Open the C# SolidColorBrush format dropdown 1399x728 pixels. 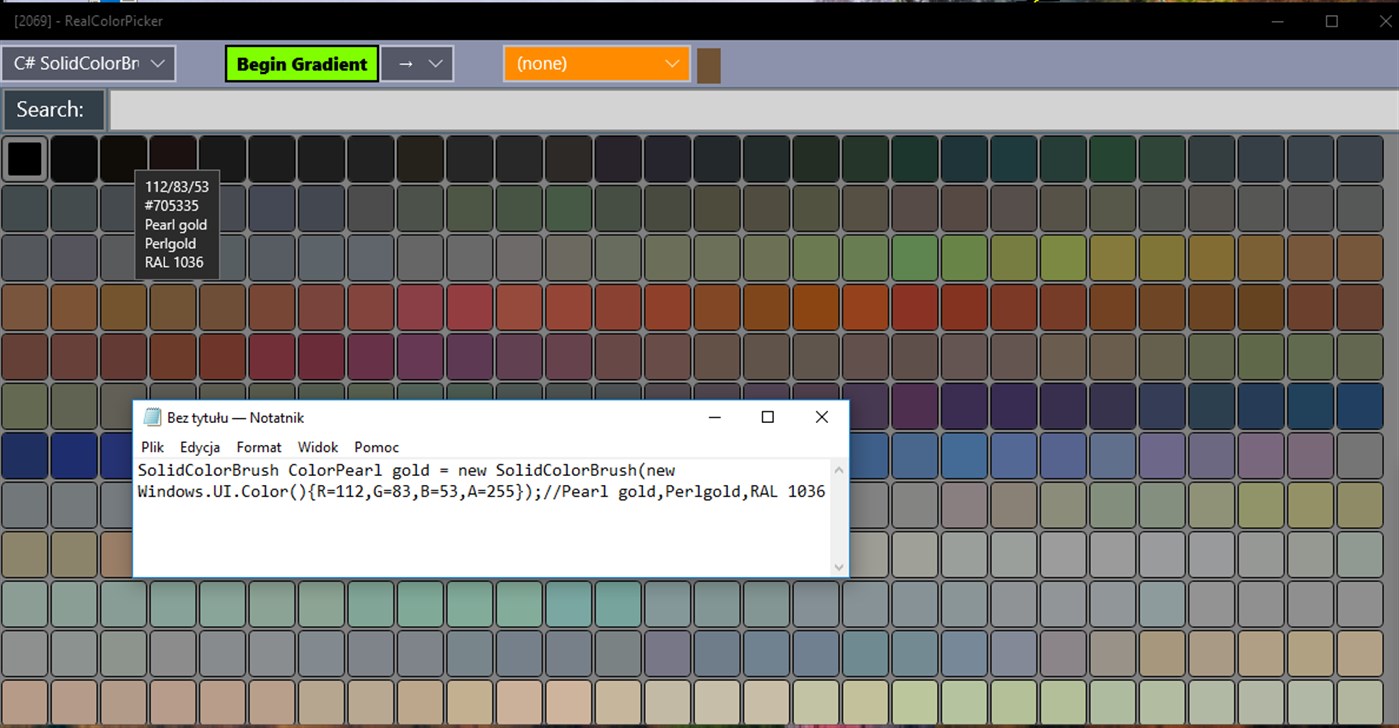(88, 64)
